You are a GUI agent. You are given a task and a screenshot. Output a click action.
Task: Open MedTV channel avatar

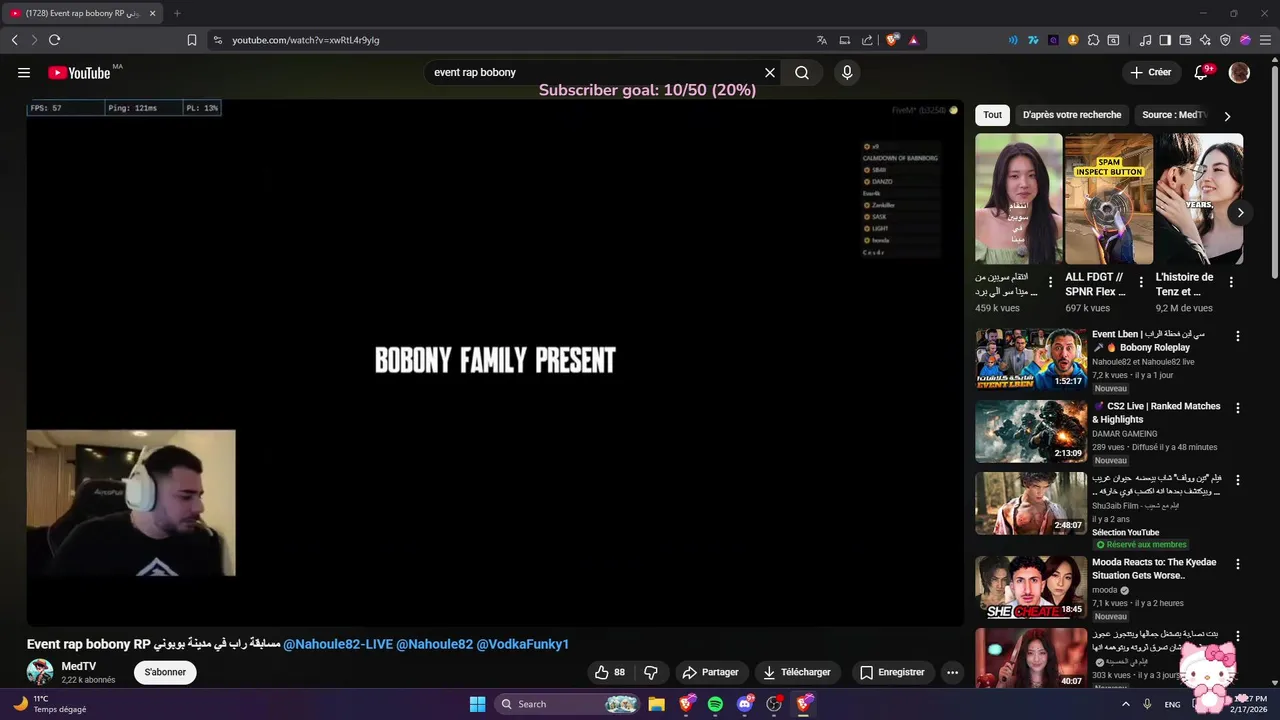coord(40,672)
